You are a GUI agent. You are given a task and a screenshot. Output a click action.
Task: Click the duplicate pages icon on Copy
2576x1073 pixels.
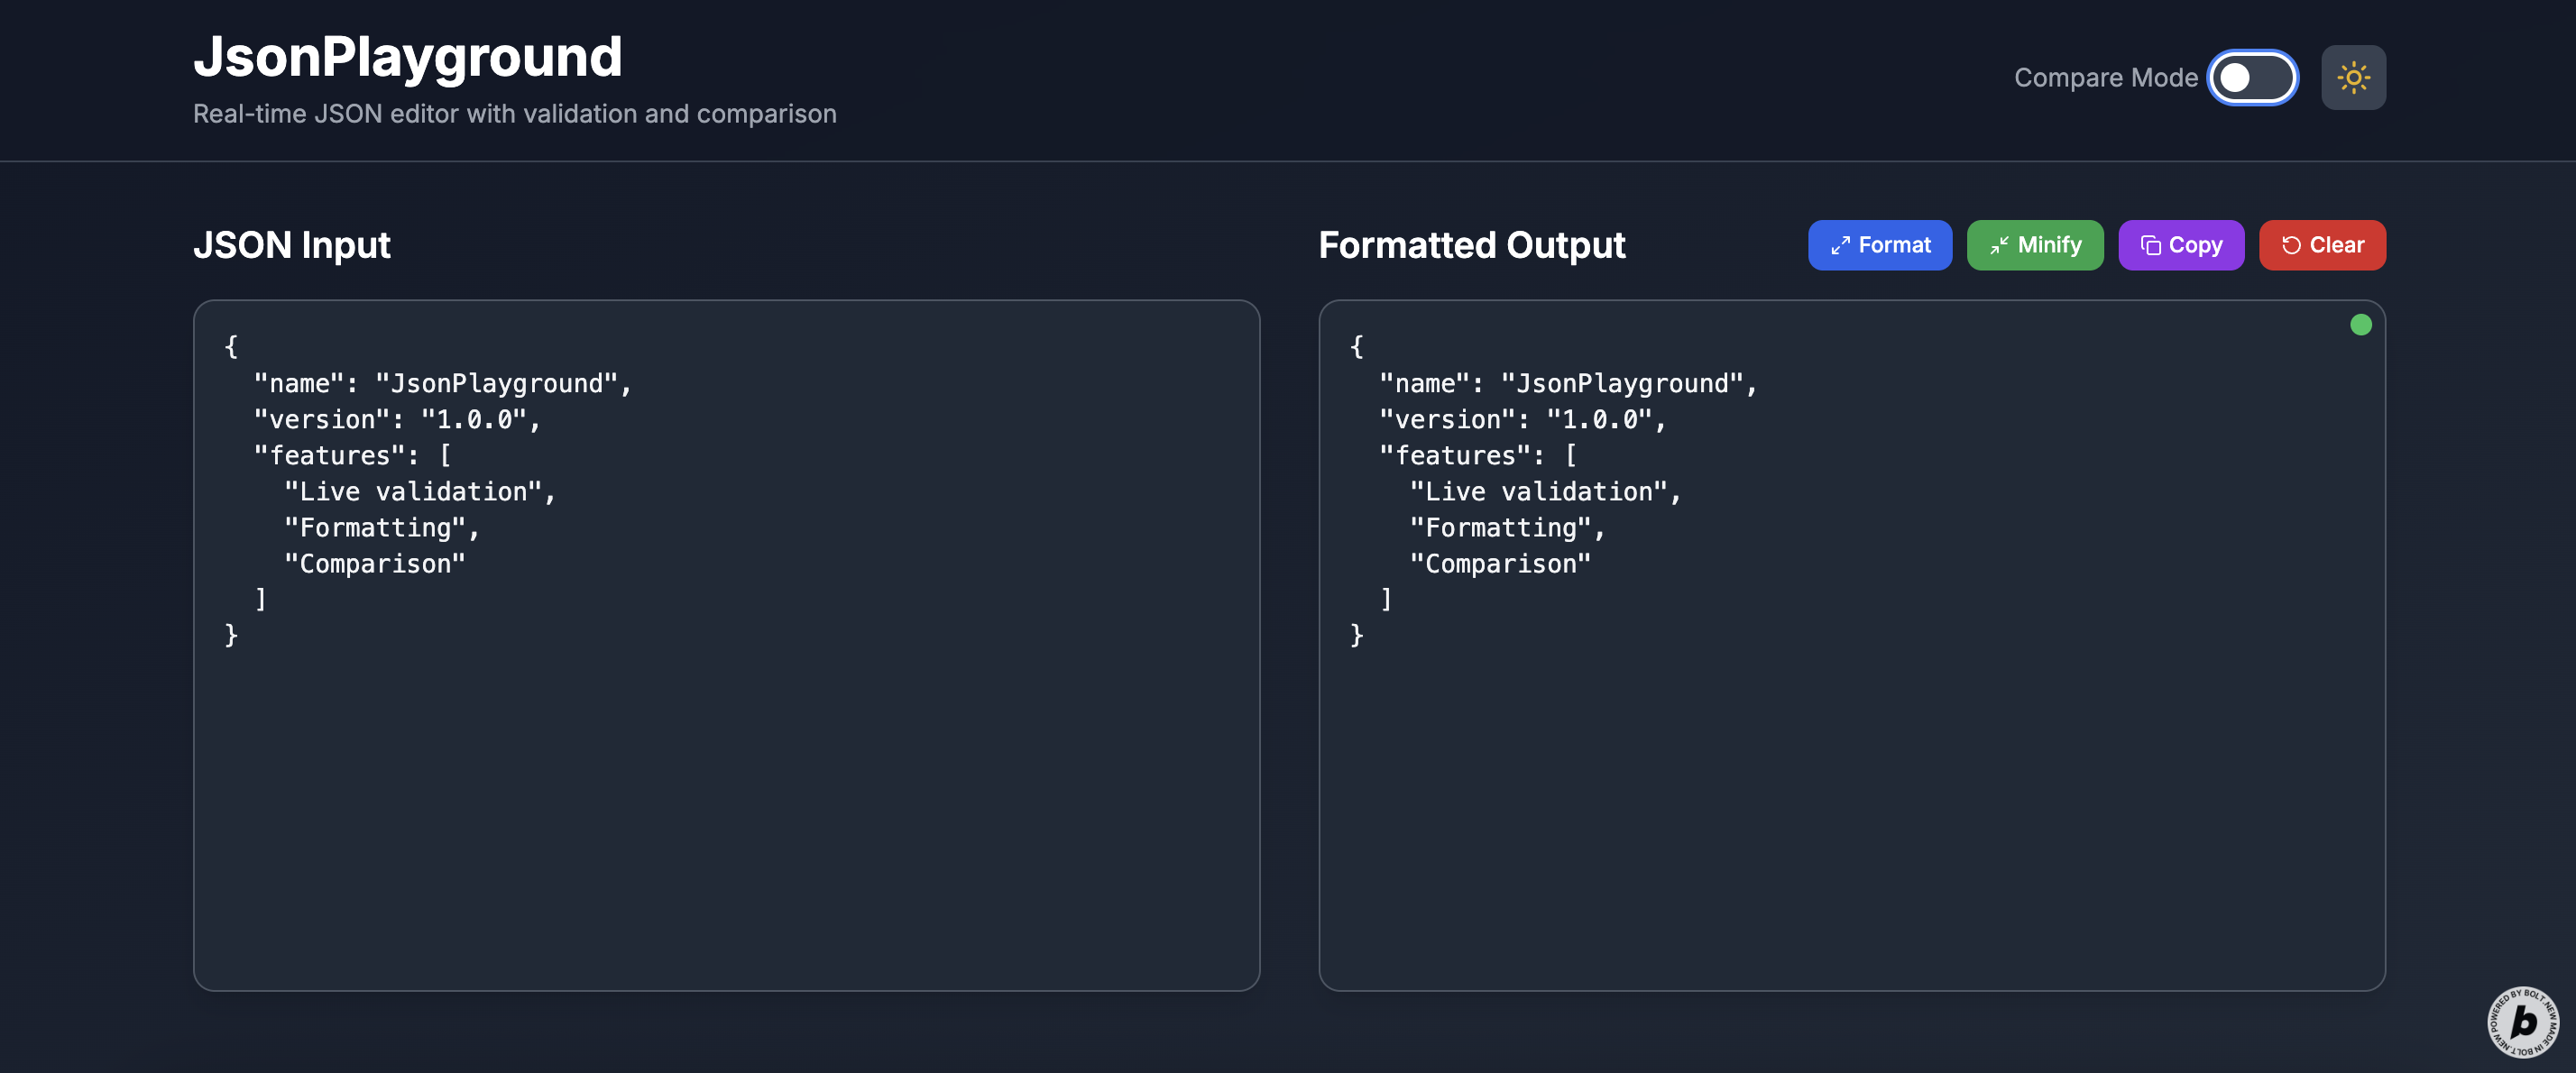click(x=2150, y=246)
